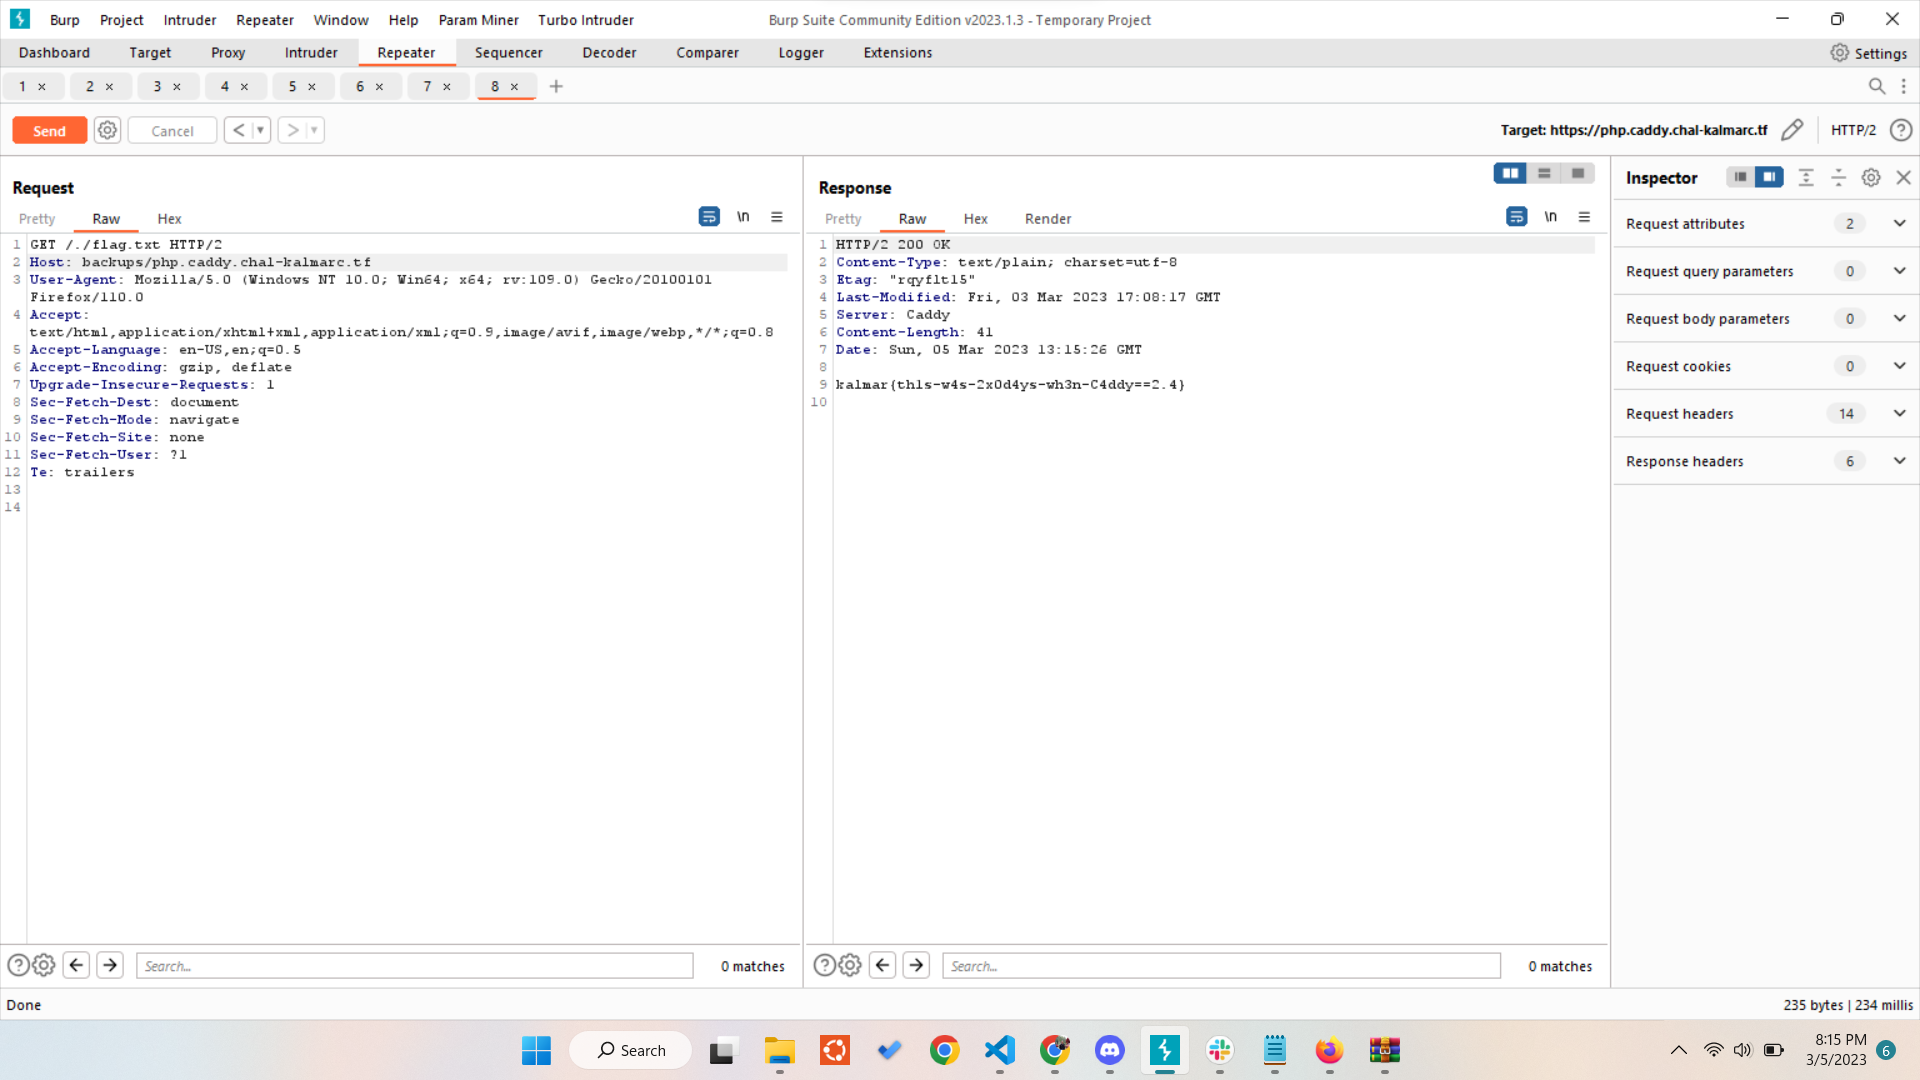This screenshot has width=1920, height=1080.
Task: Toggle response non-printable characters \n
Action: coord(1550,217)
